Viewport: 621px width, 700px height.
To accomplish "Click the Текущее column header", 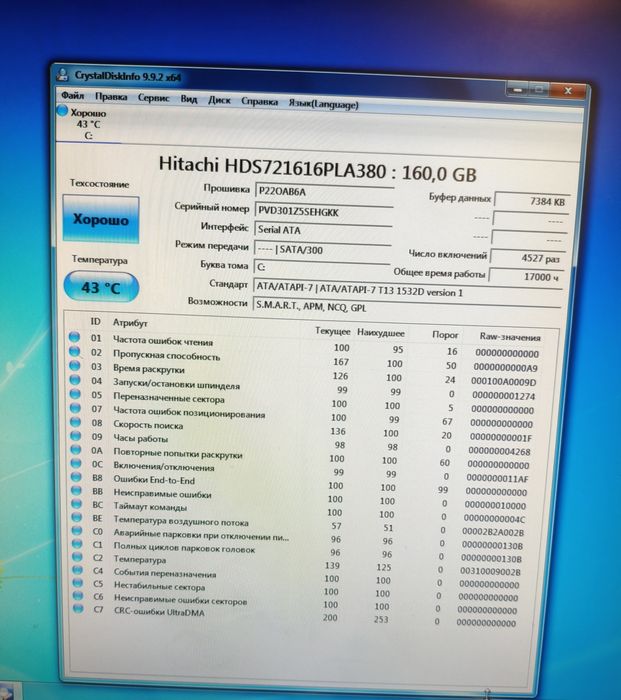I will pyautogui.click(x=333, y=331).
